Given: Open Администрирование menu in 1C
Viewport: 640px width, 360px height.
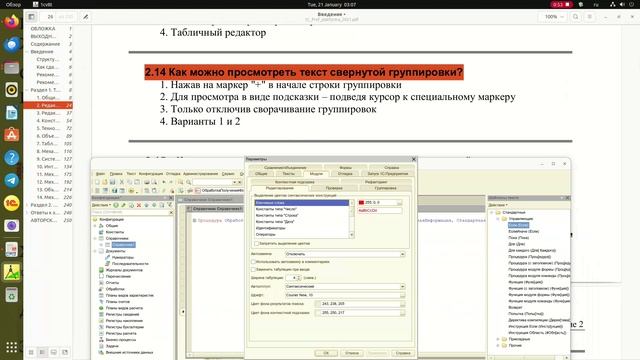Looking at the screenshot, I should 200,174.
